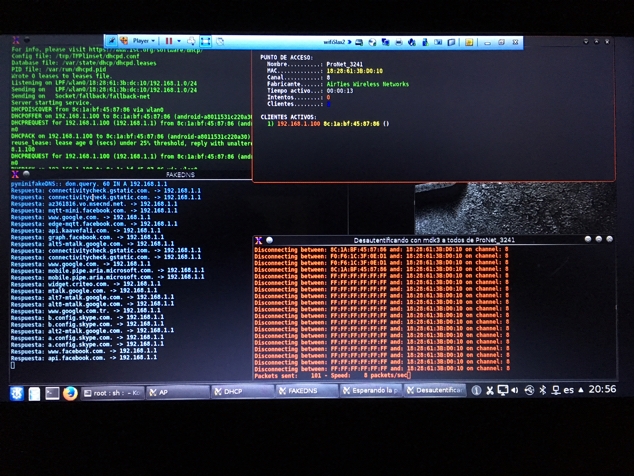Toggle VMware fullscreen mode icon

[x=205, y=41]
